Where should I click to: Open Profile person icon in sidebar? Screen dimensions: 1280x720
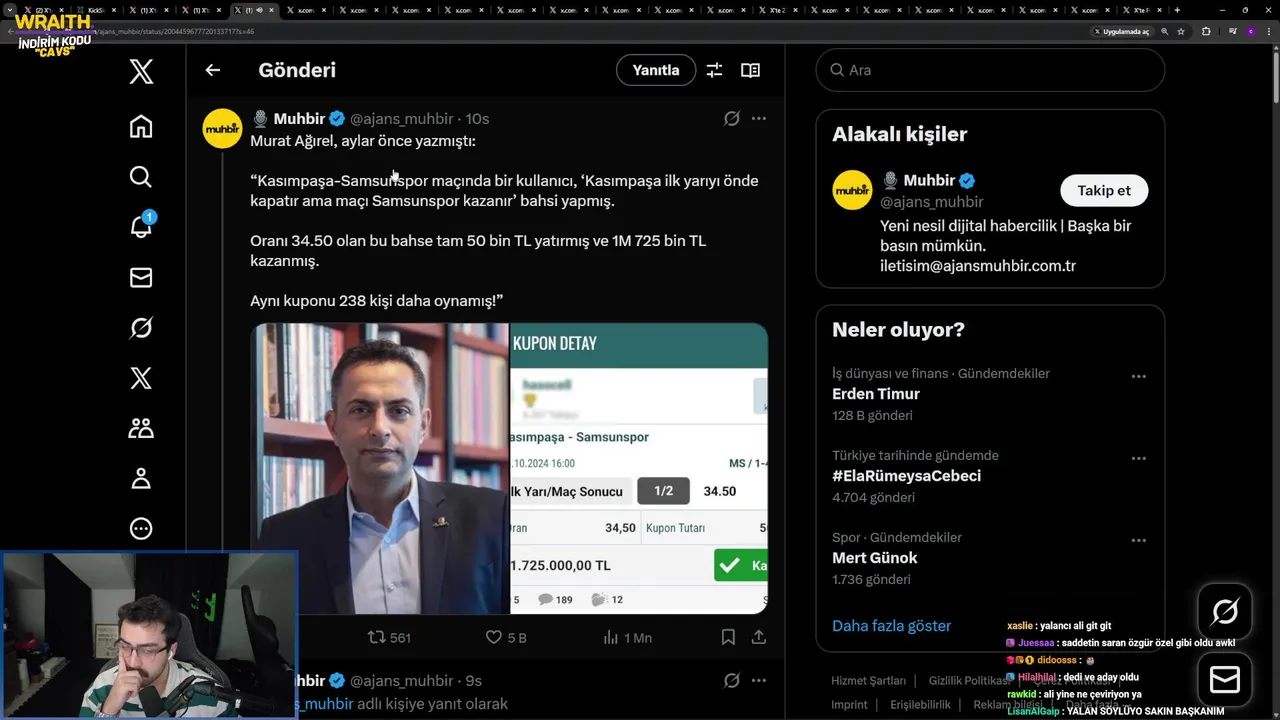pyautogui.click(x=141, y=478)
